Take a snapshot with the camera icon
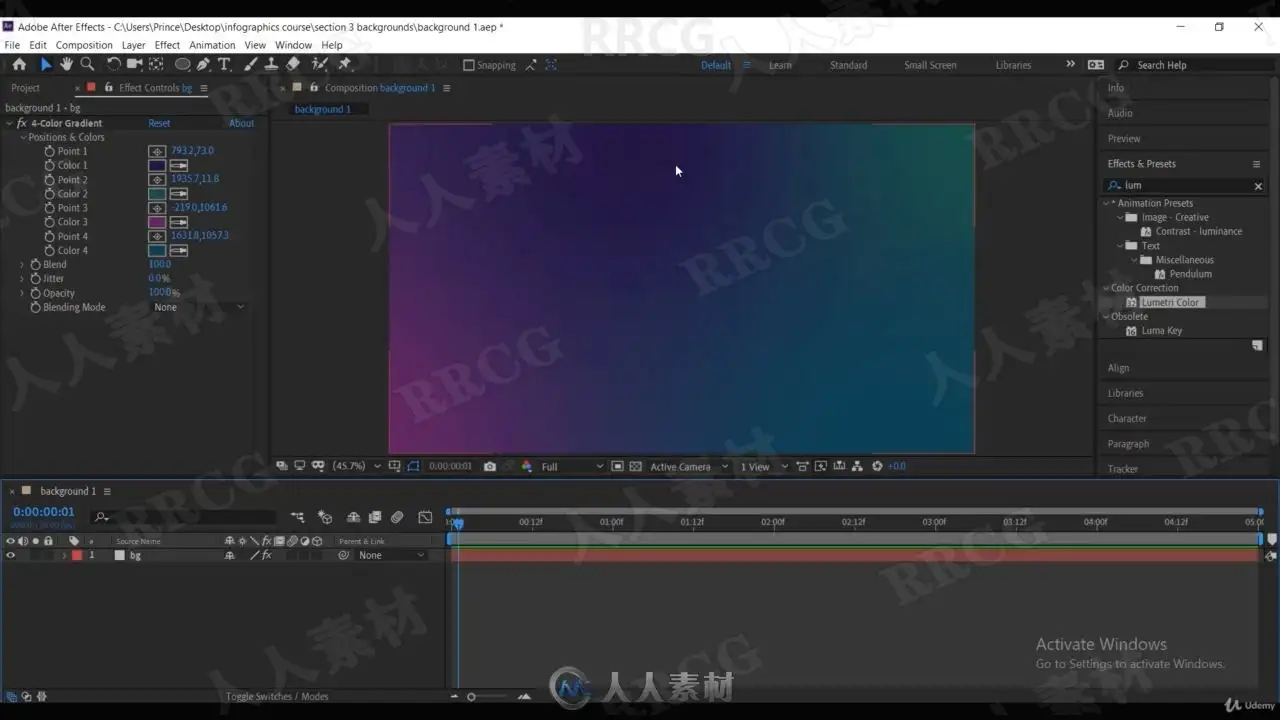 pos(489,466)
